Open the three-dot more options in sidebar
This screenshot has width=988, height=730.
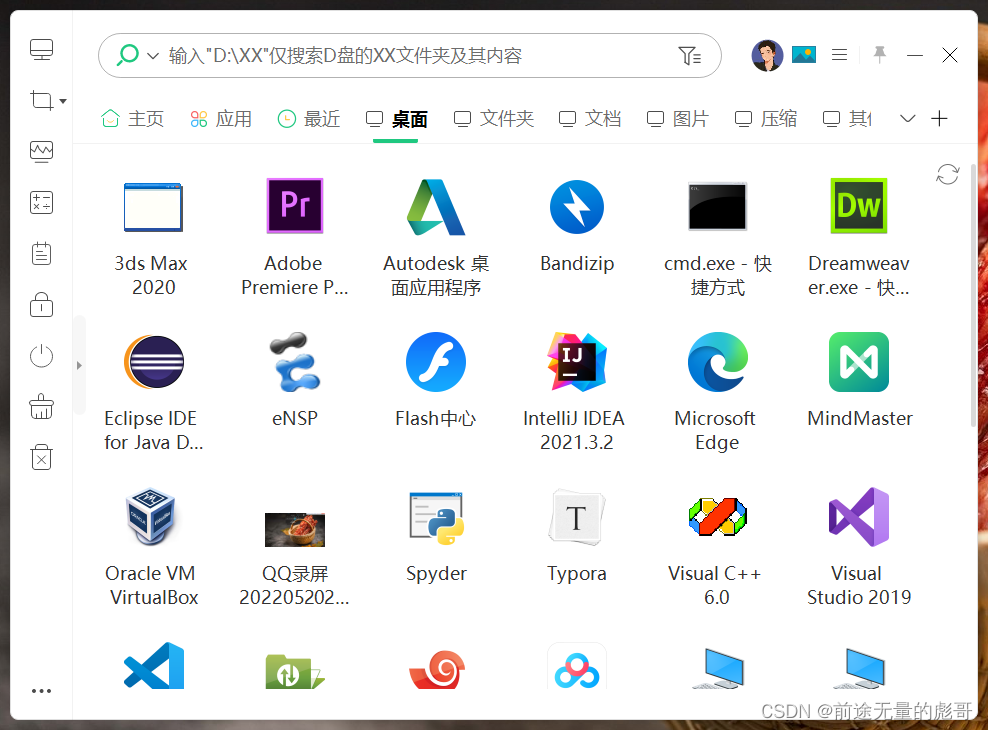coord(42,691)
